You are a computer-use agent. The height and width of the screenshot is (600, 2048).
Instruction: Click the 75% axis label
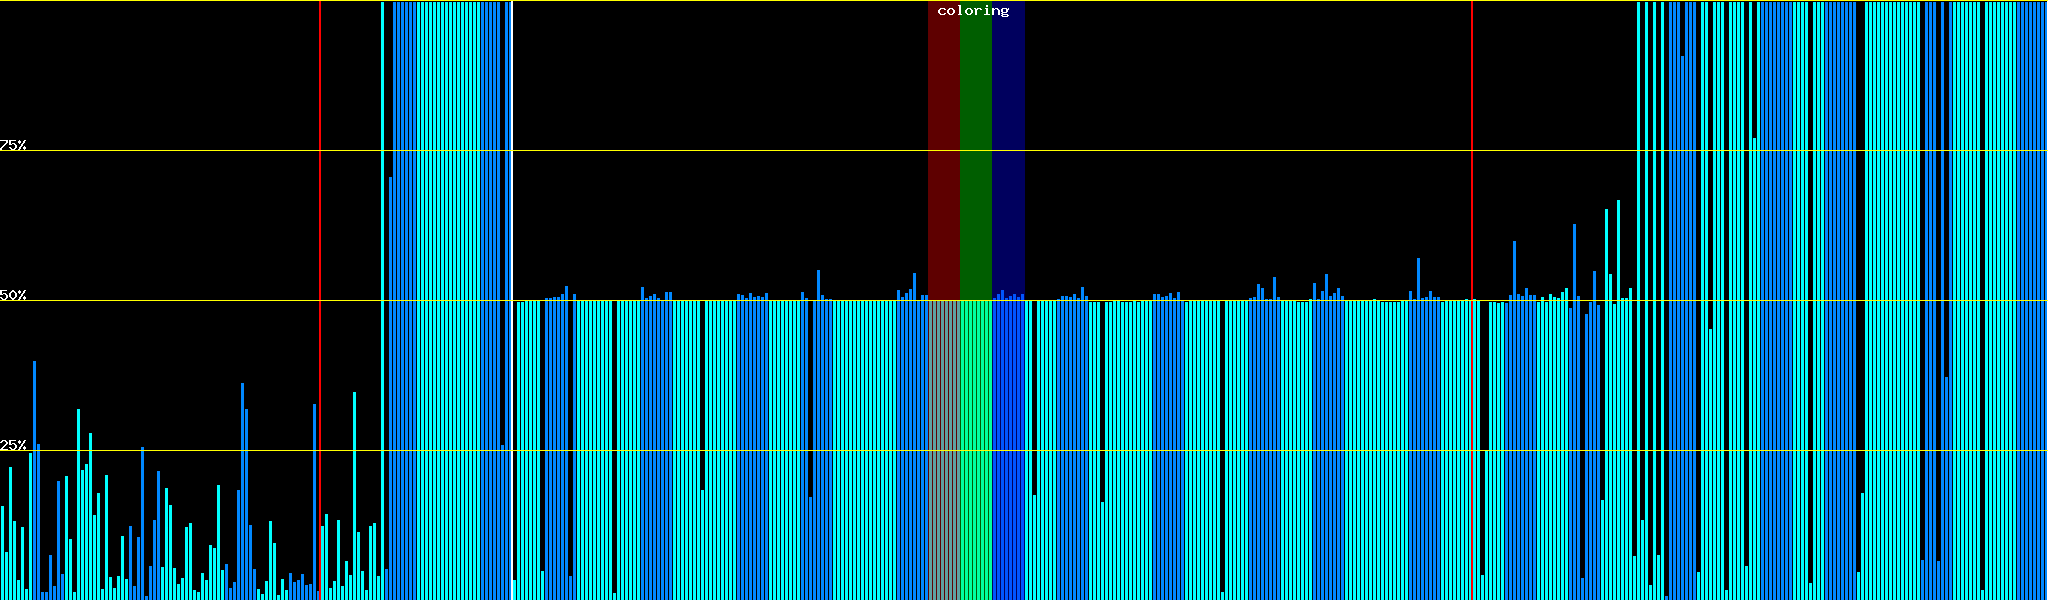click(13, 145)
